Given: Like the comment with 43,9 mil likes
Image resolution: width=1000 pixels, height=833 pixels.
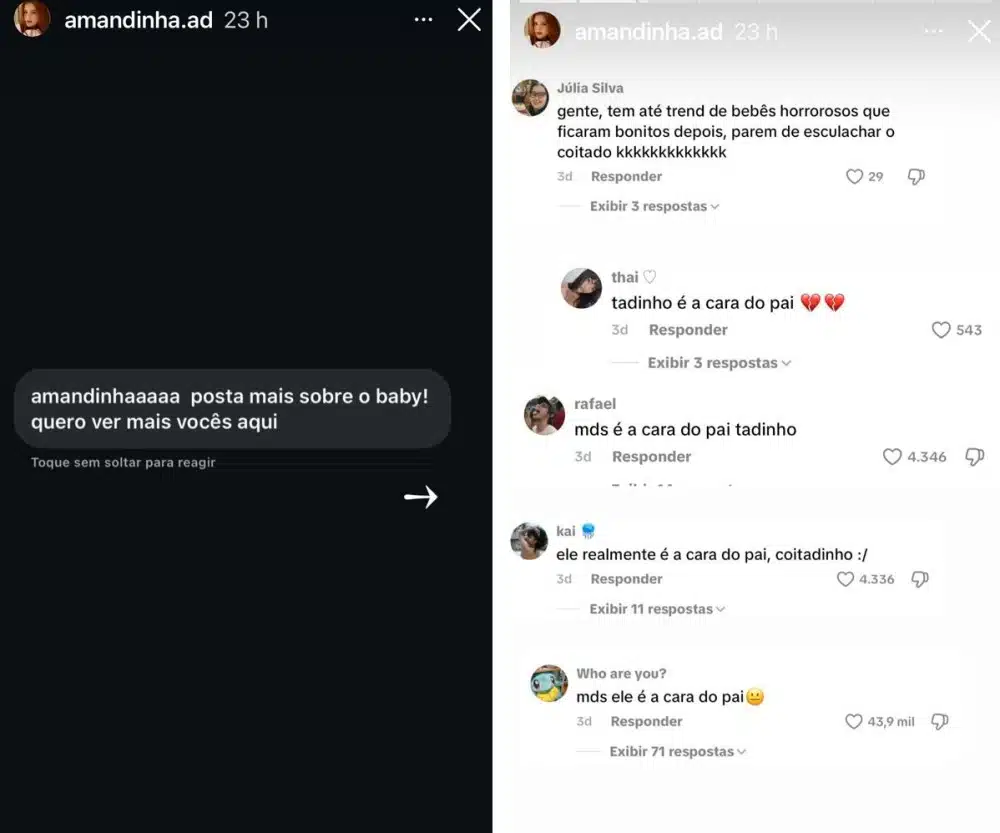Looking at the screenshot, I should [x=854, y=721].
